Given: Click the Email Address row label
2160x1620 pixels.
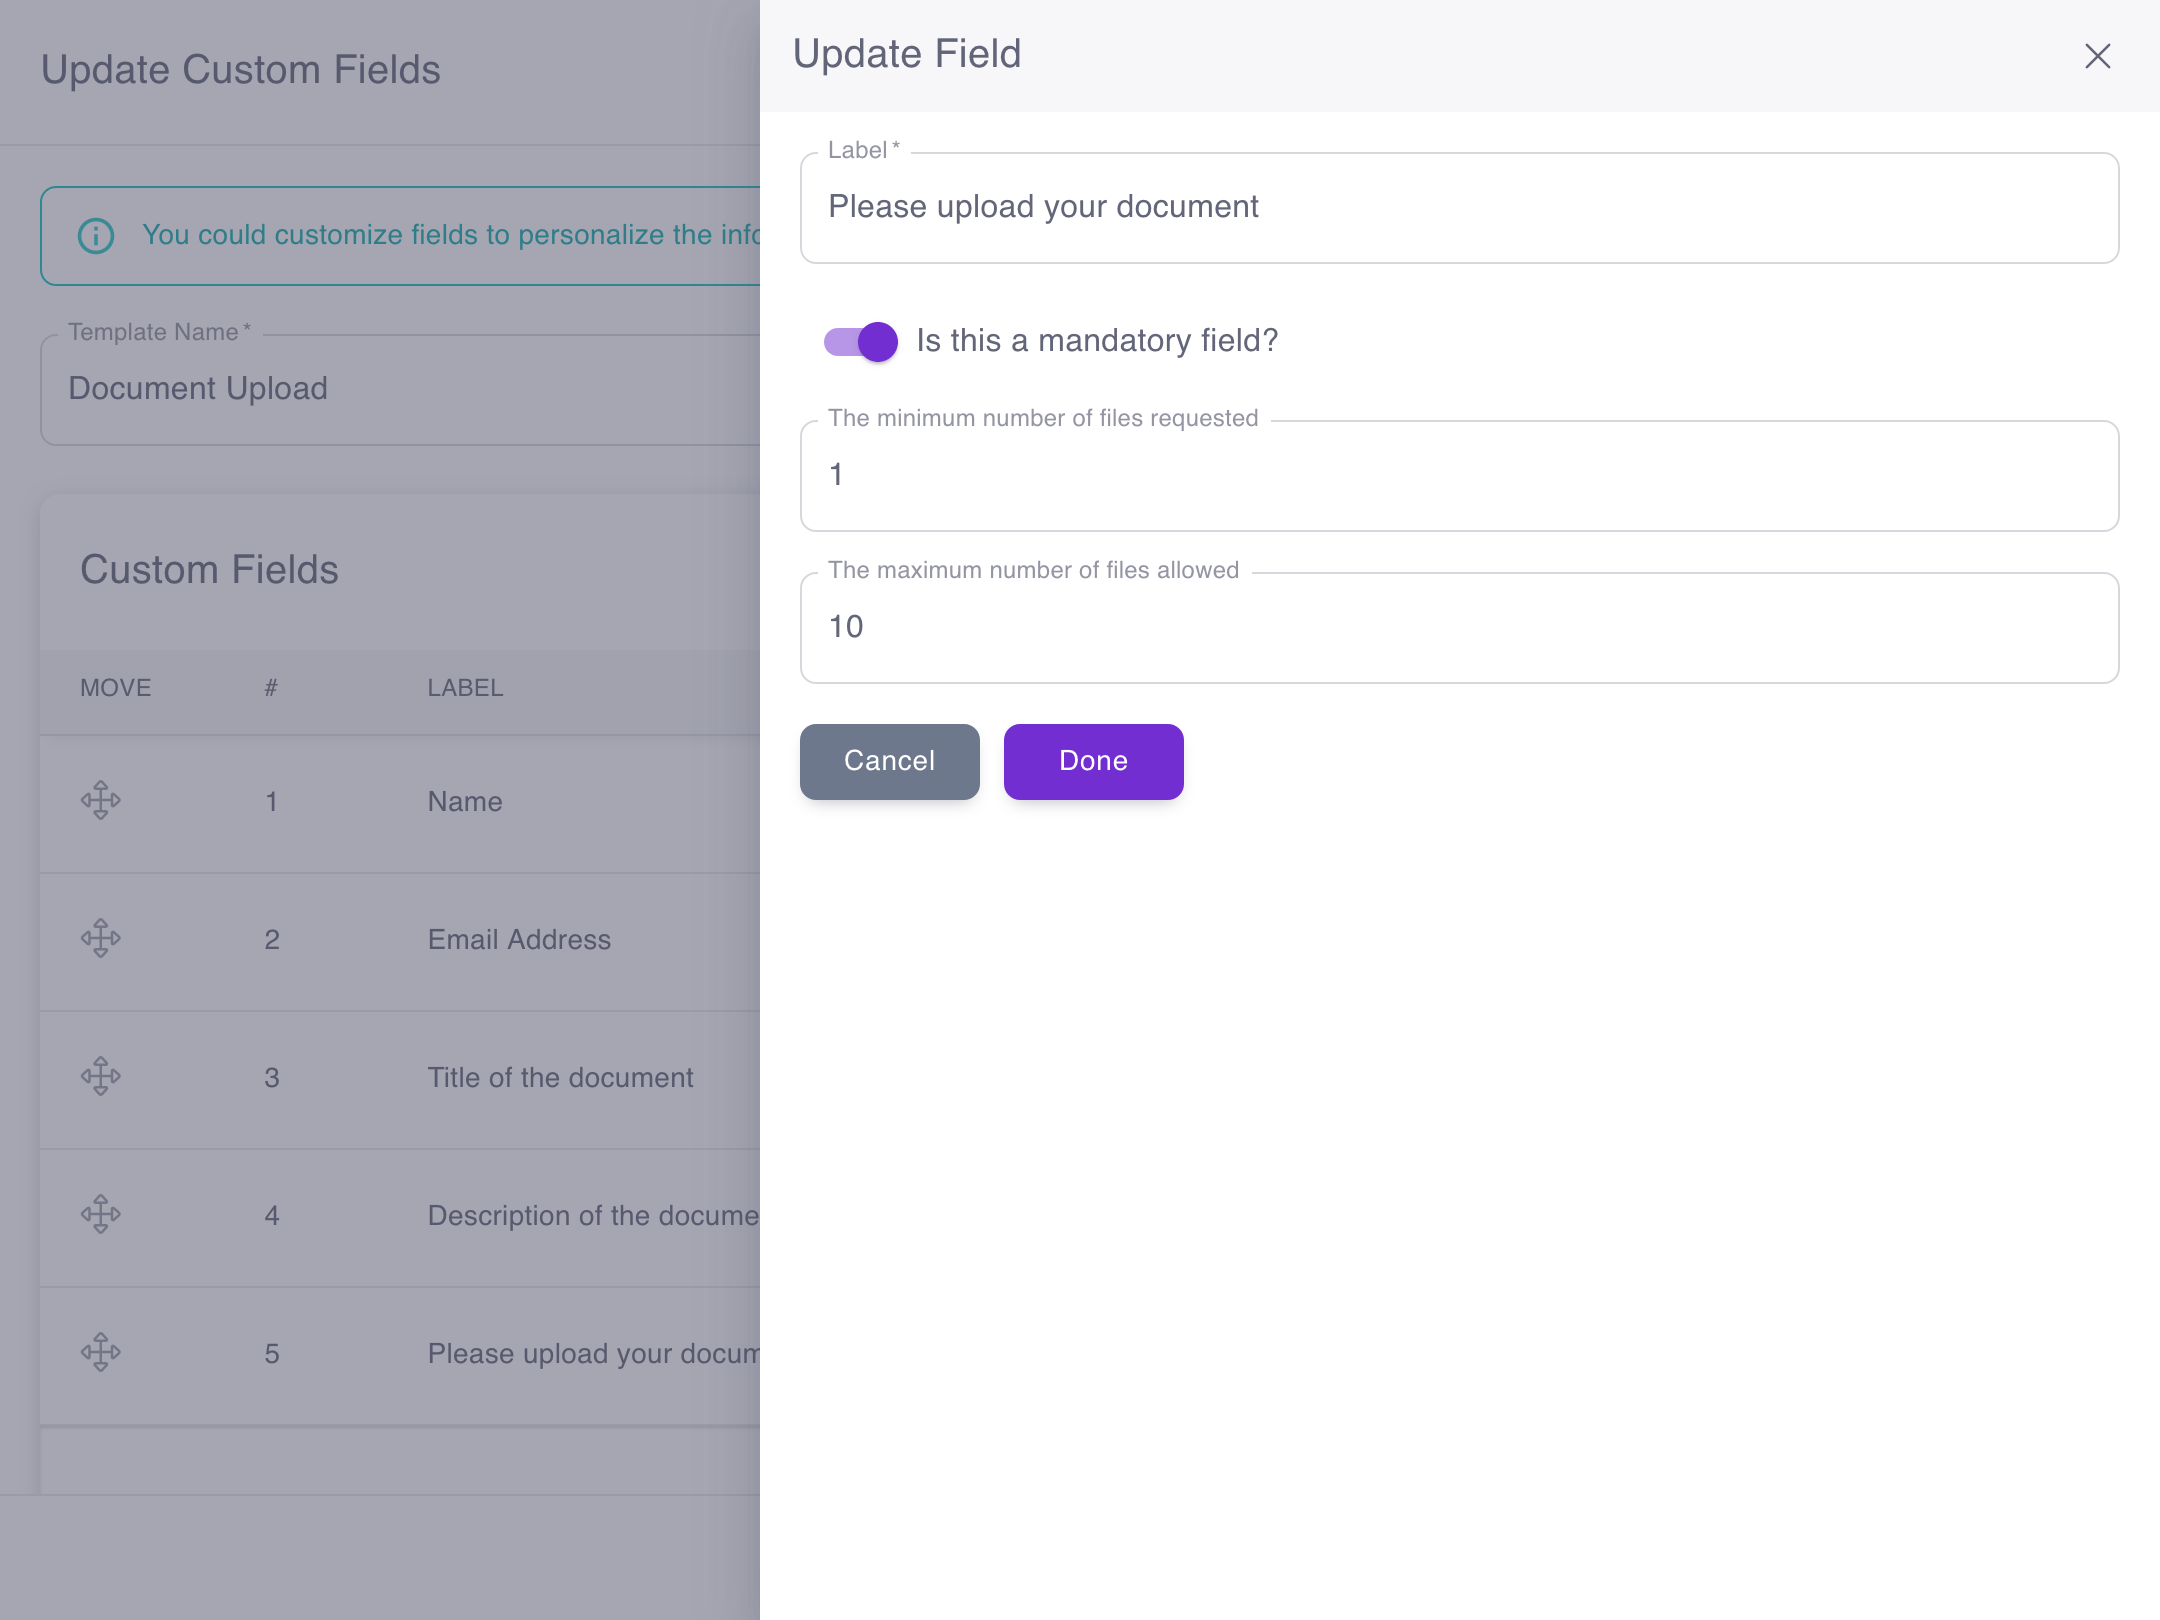Looking at the screenshot, I should (x=519, y=939).
